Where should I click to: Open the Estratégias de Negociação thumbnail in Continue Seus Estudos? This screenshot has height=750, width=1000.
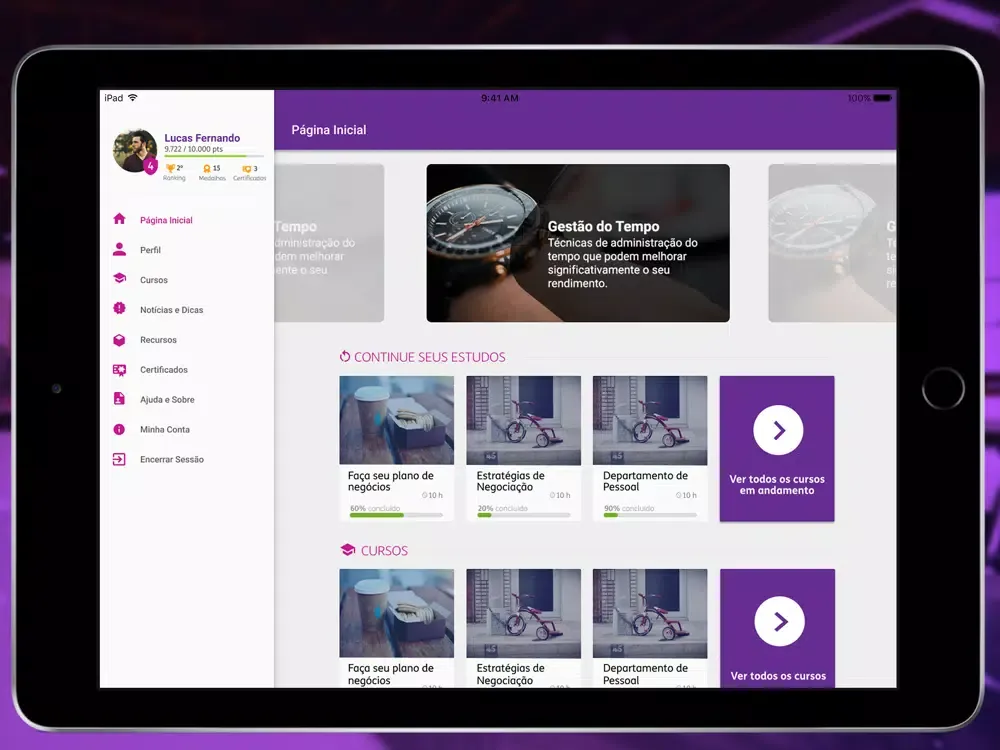point(524,420)
